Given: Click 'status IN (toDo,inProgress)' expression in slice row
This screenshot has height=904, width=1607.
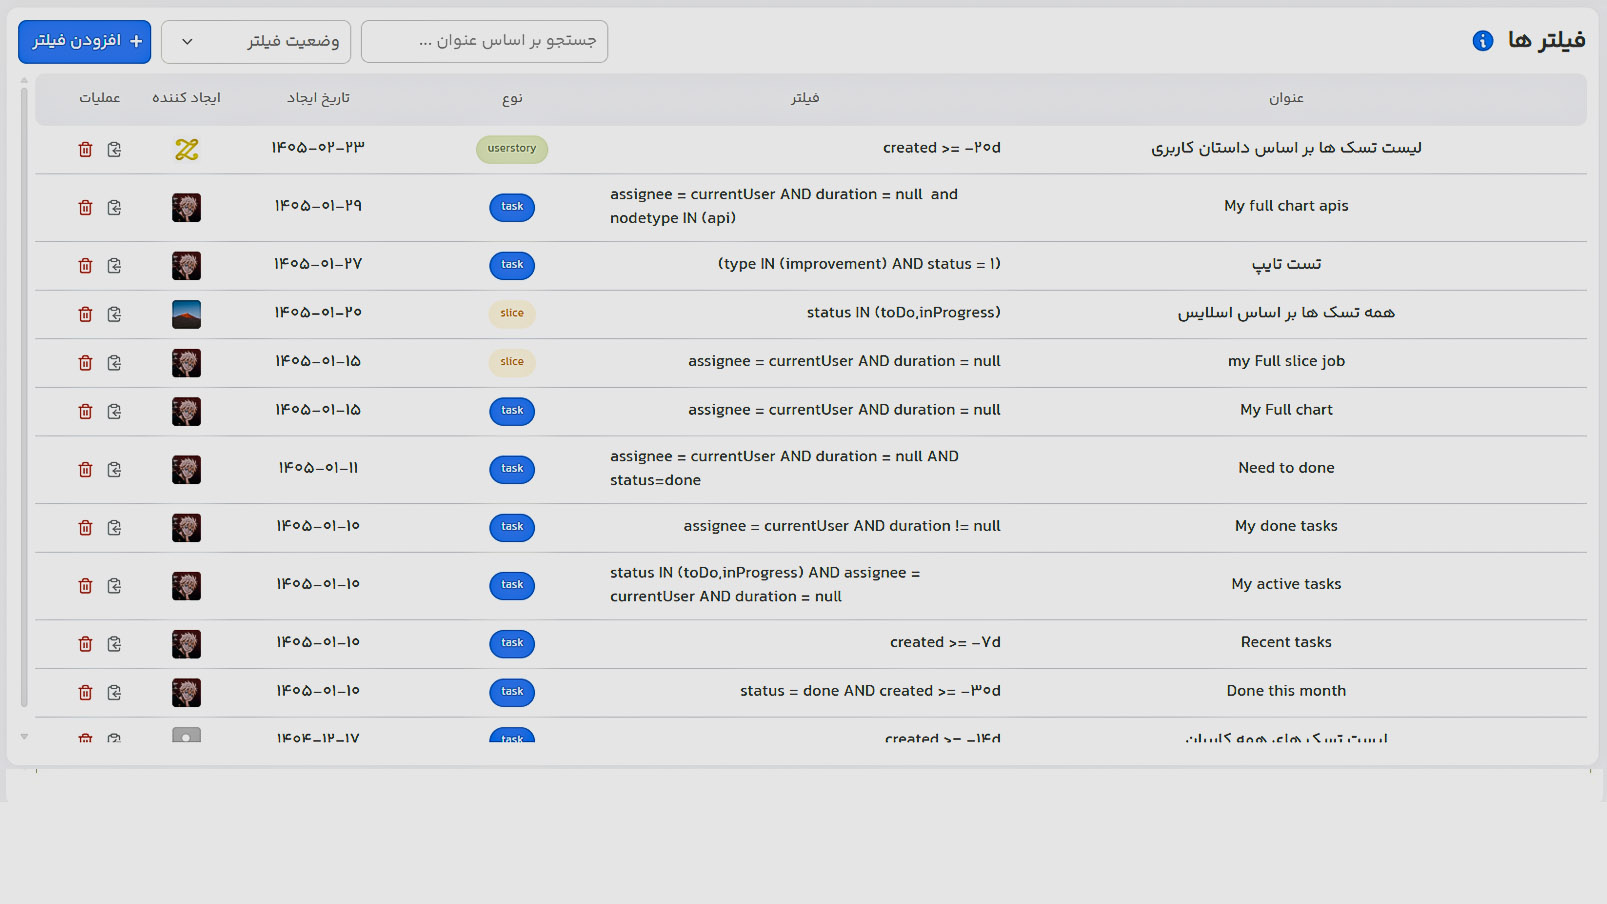Looking at the screenshot, I should tap(903, 313).
